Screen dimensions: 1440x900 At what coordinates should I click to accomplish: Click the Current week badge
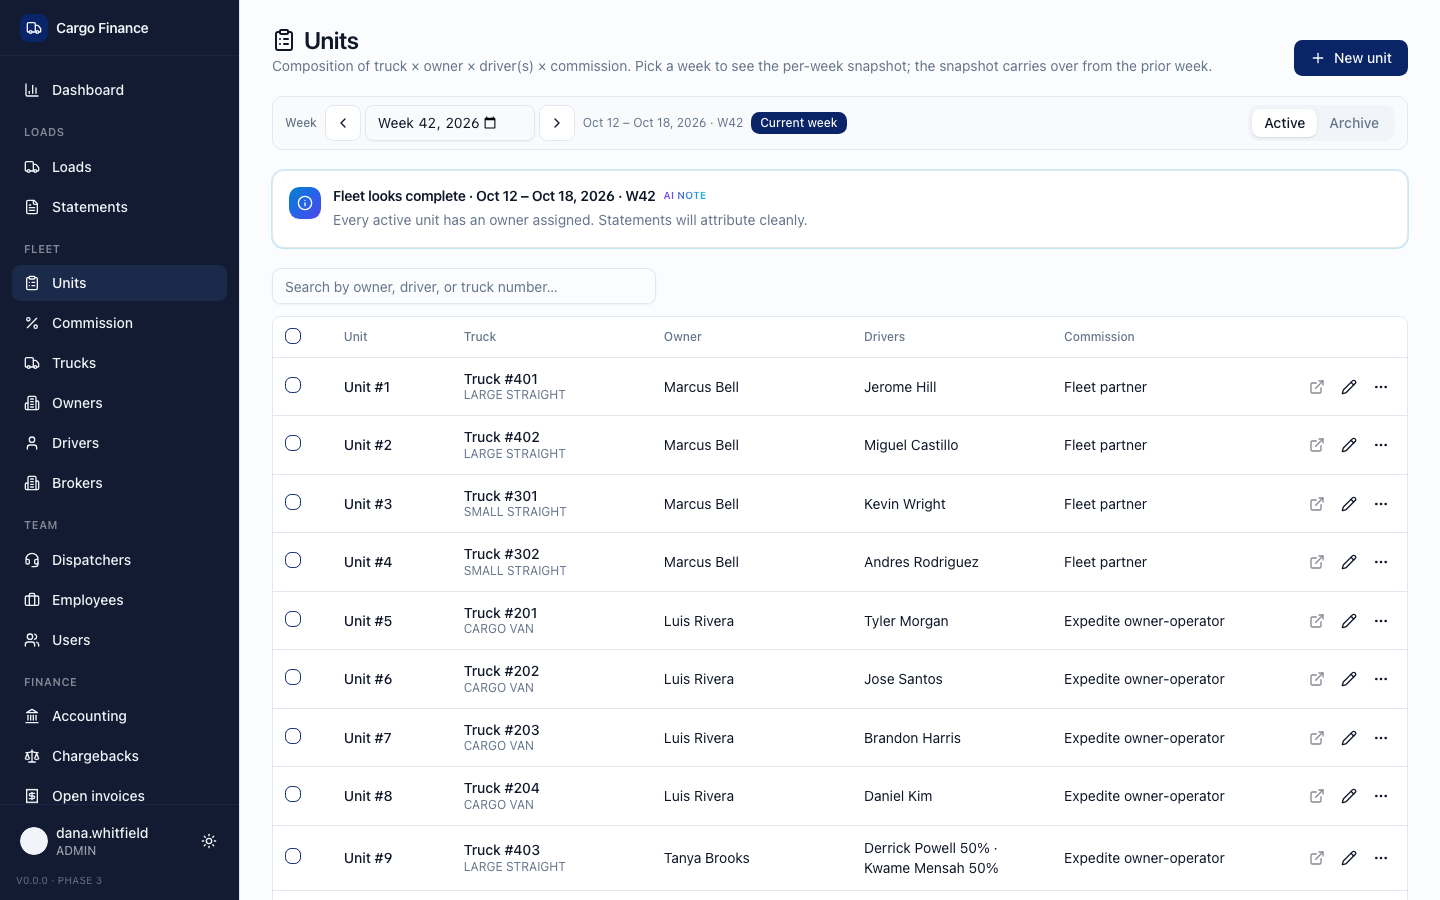coord(799,123)
